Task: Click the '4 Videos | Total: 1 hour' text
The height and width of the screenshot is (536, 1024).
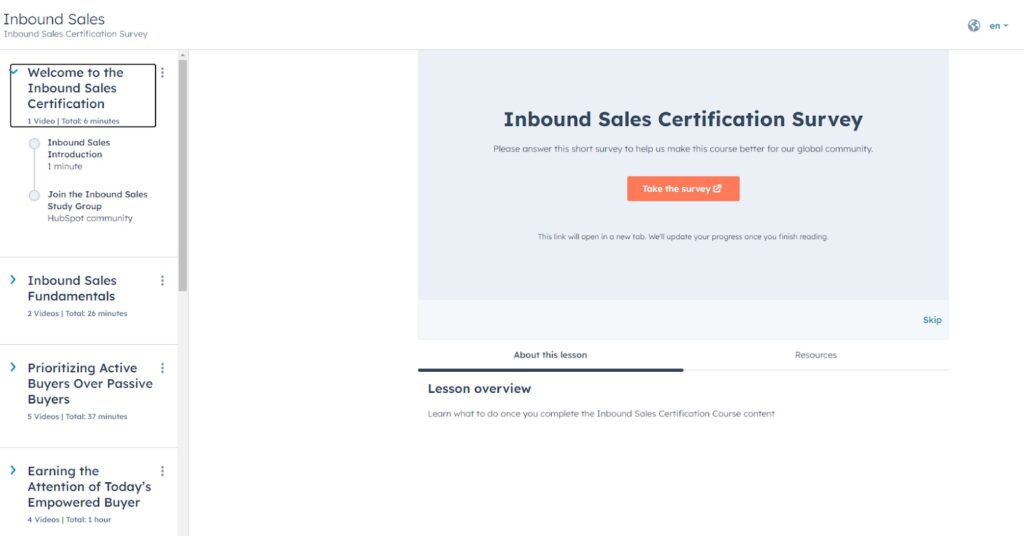Action: click(69, 520)
